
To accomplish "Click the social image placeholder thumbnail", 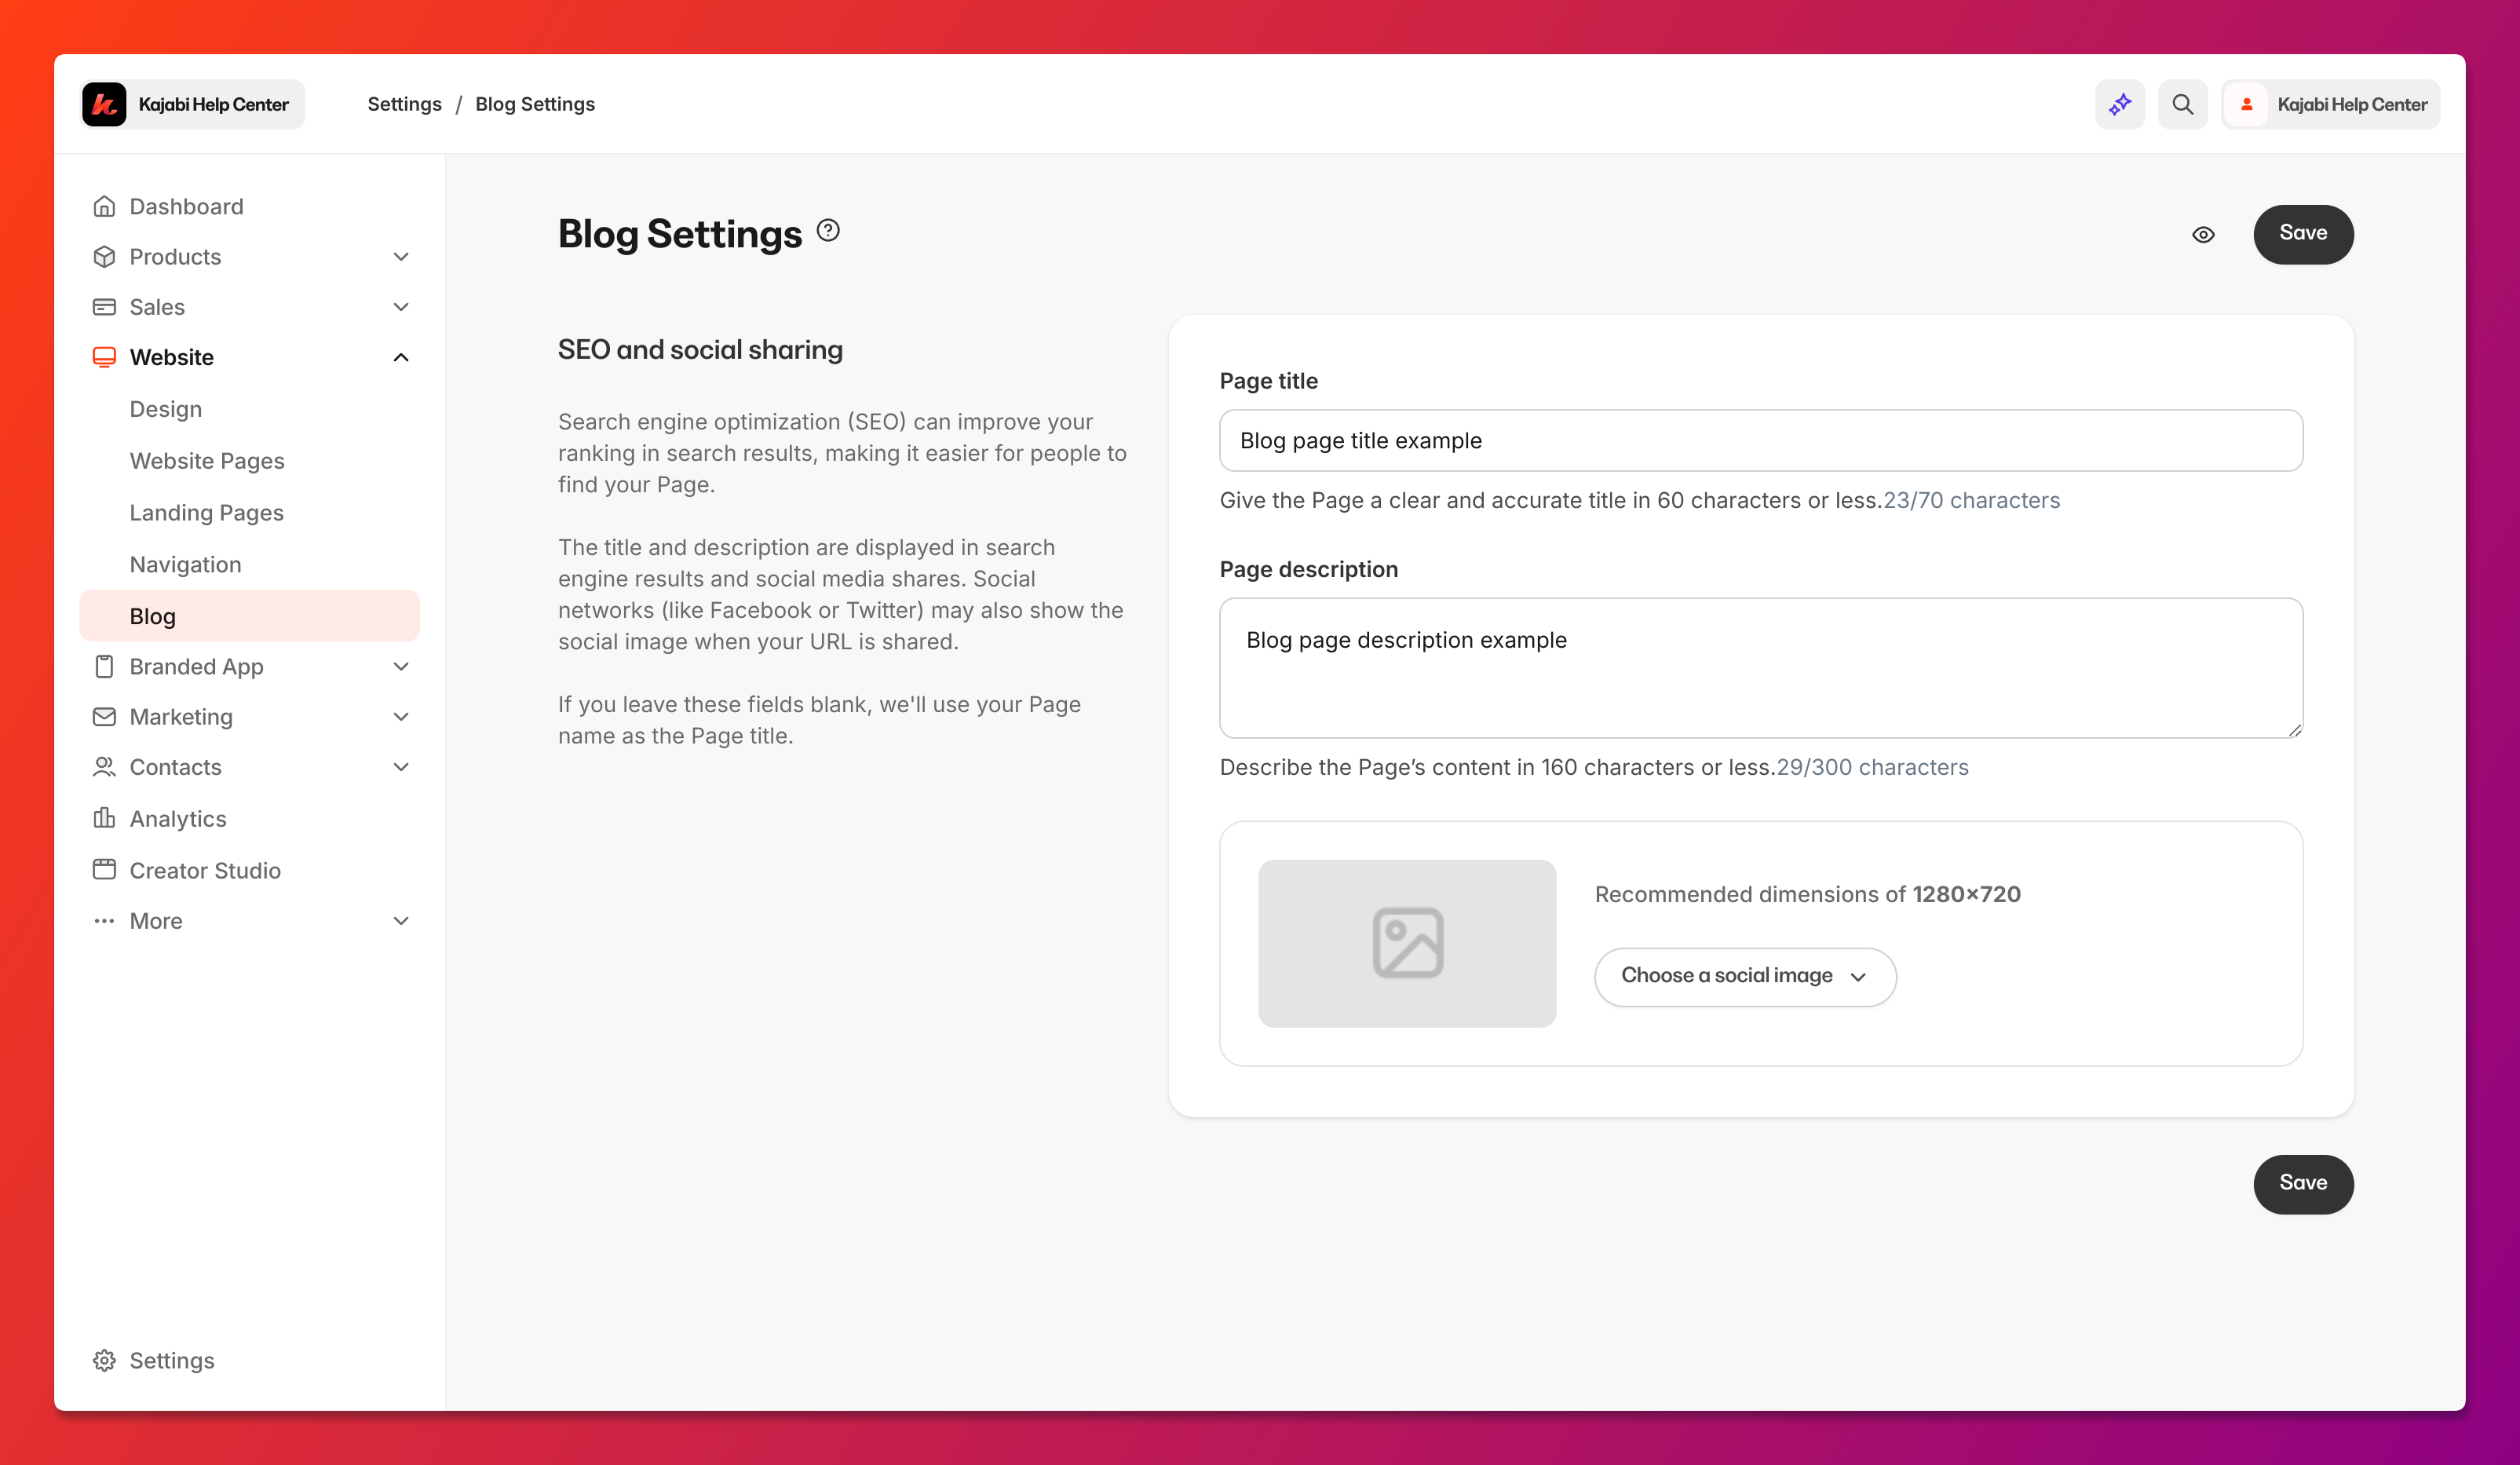I will click(x=1407, y=943).
